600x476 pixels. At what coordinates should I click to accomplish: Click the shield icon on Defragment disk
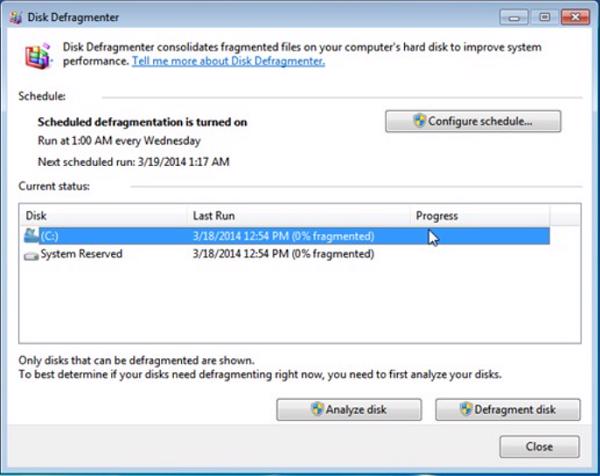click(466, 410)
